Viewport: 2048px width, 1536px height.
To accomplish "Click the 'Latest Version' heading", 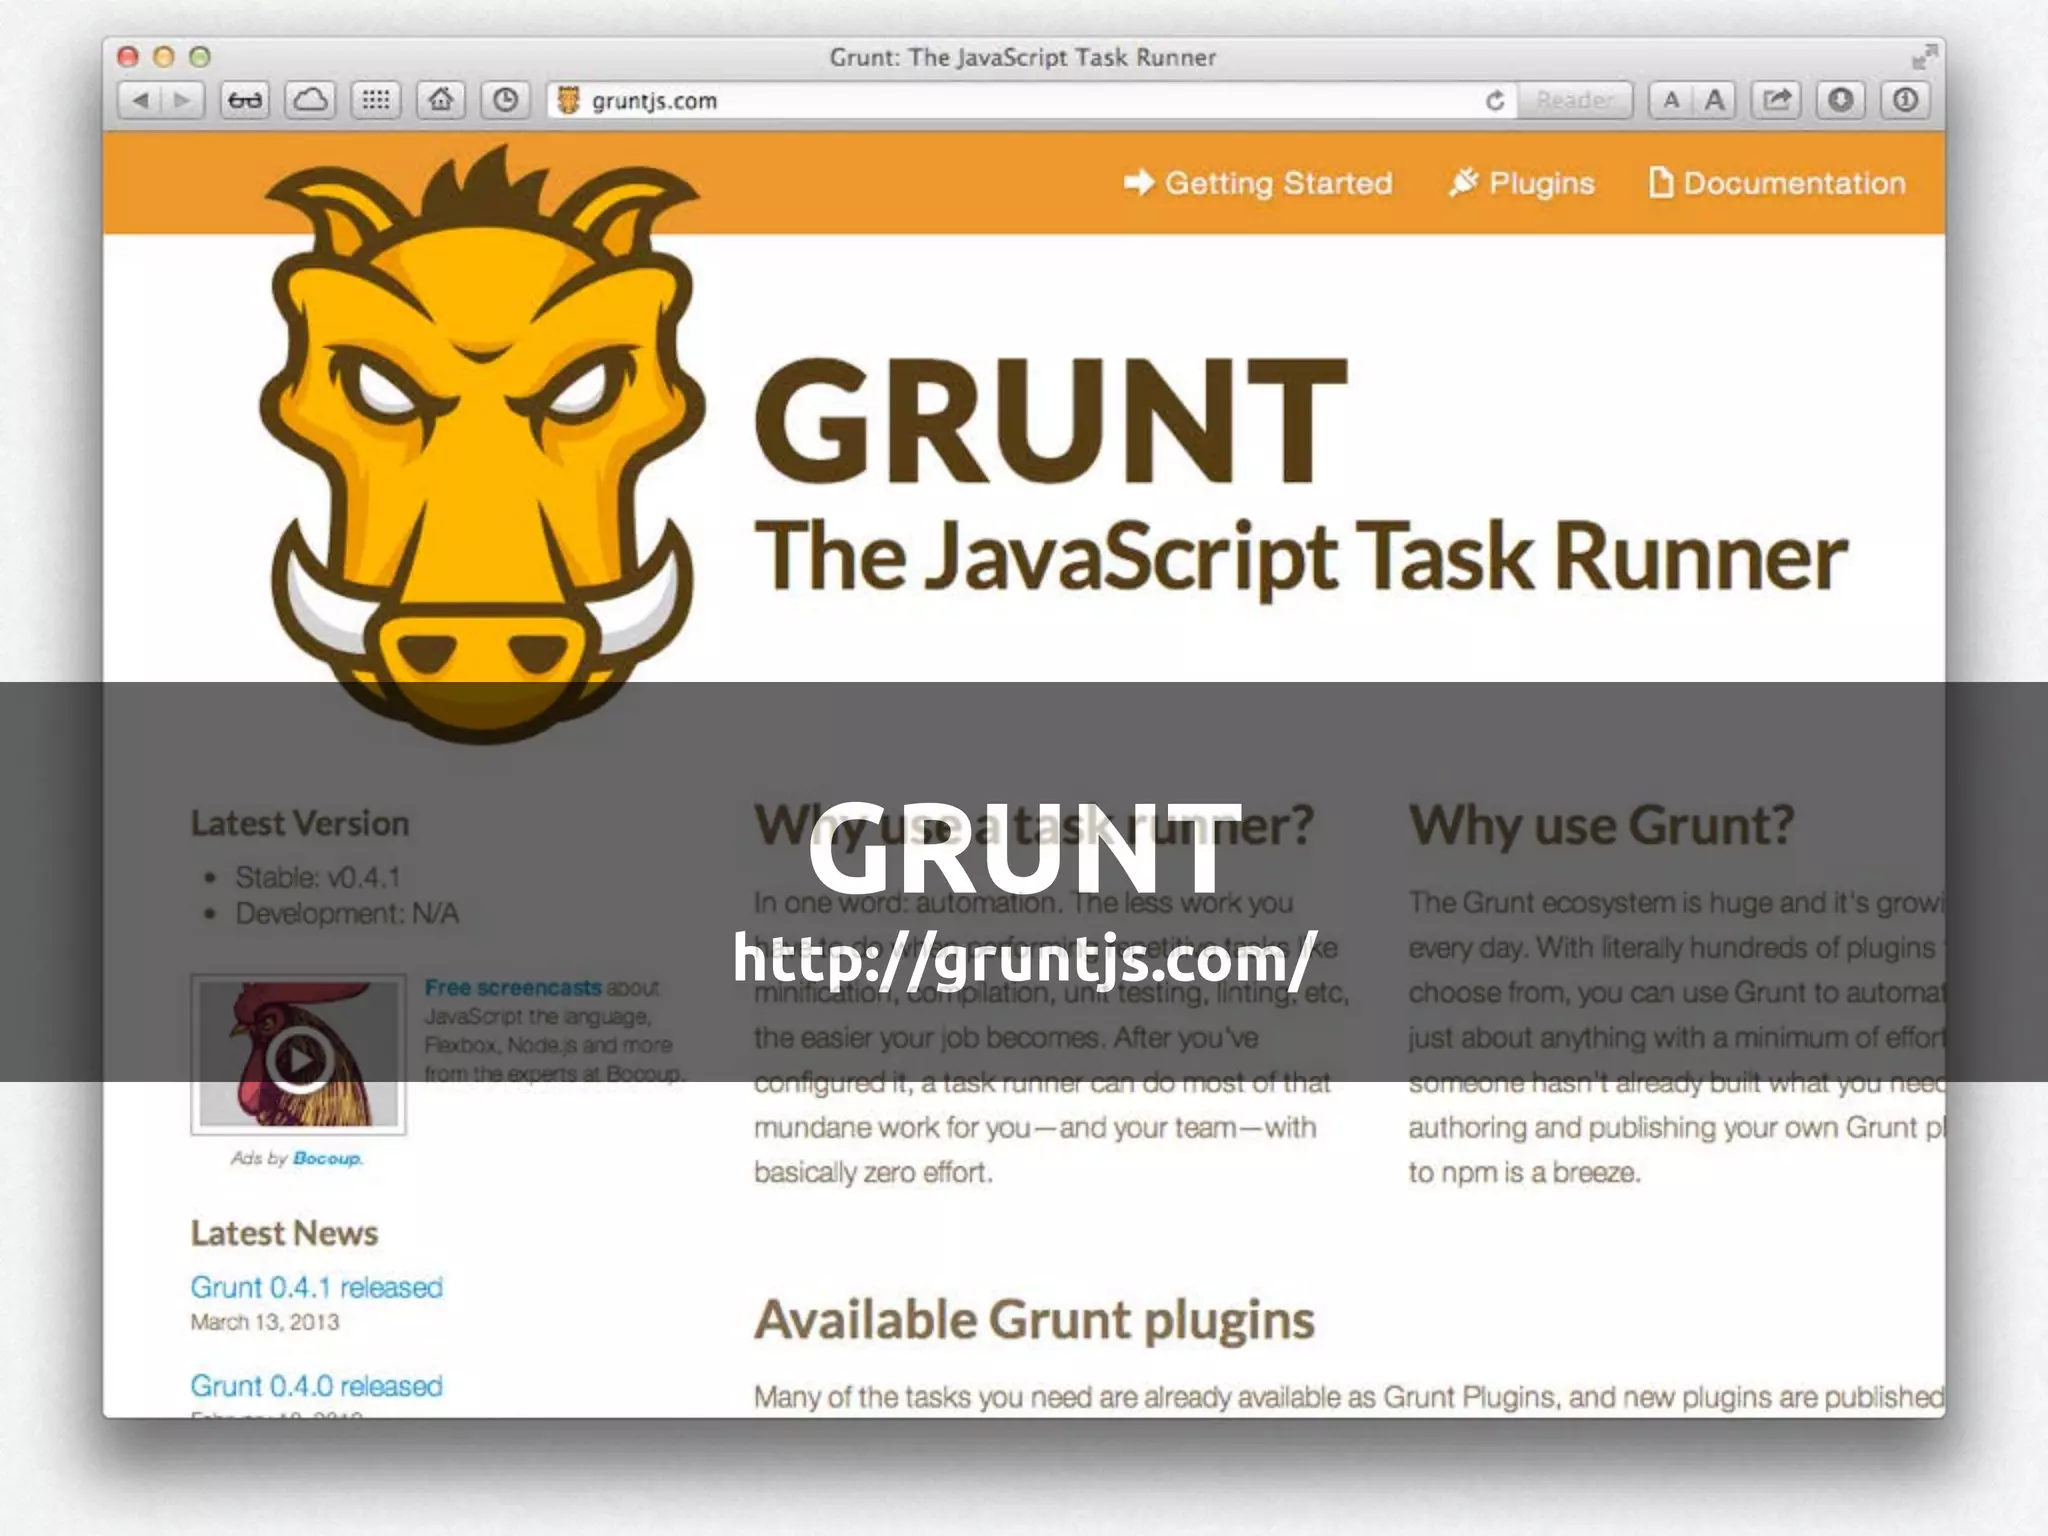I will (x=300, y=824).
